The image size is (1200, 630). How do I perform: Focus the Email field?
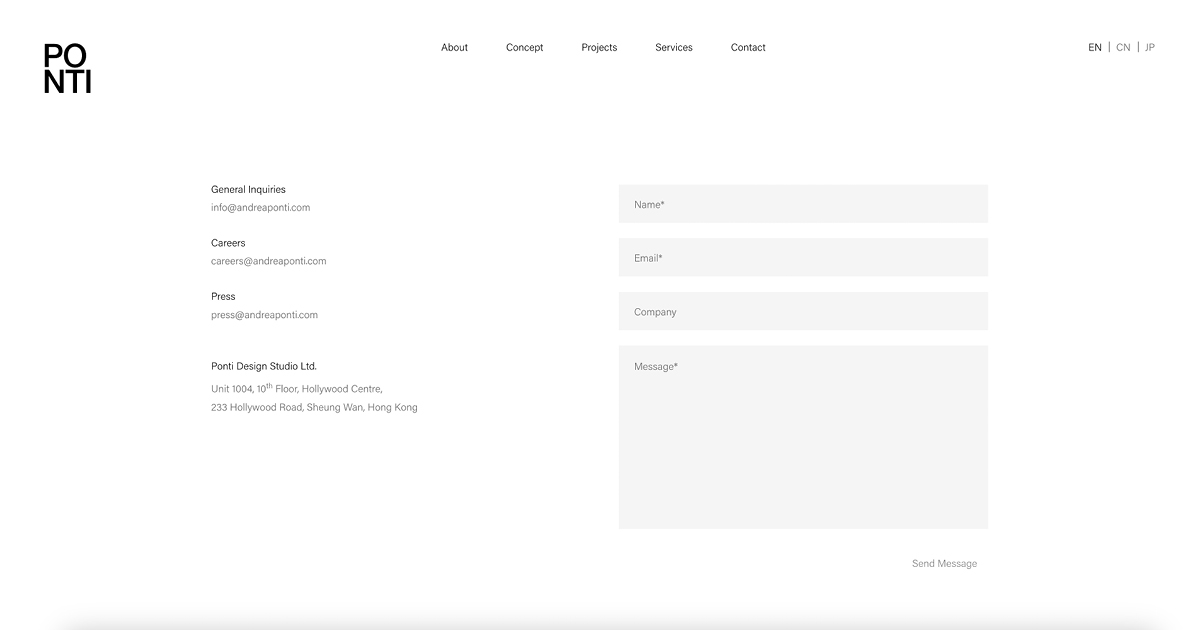click(x=803, y=258)
